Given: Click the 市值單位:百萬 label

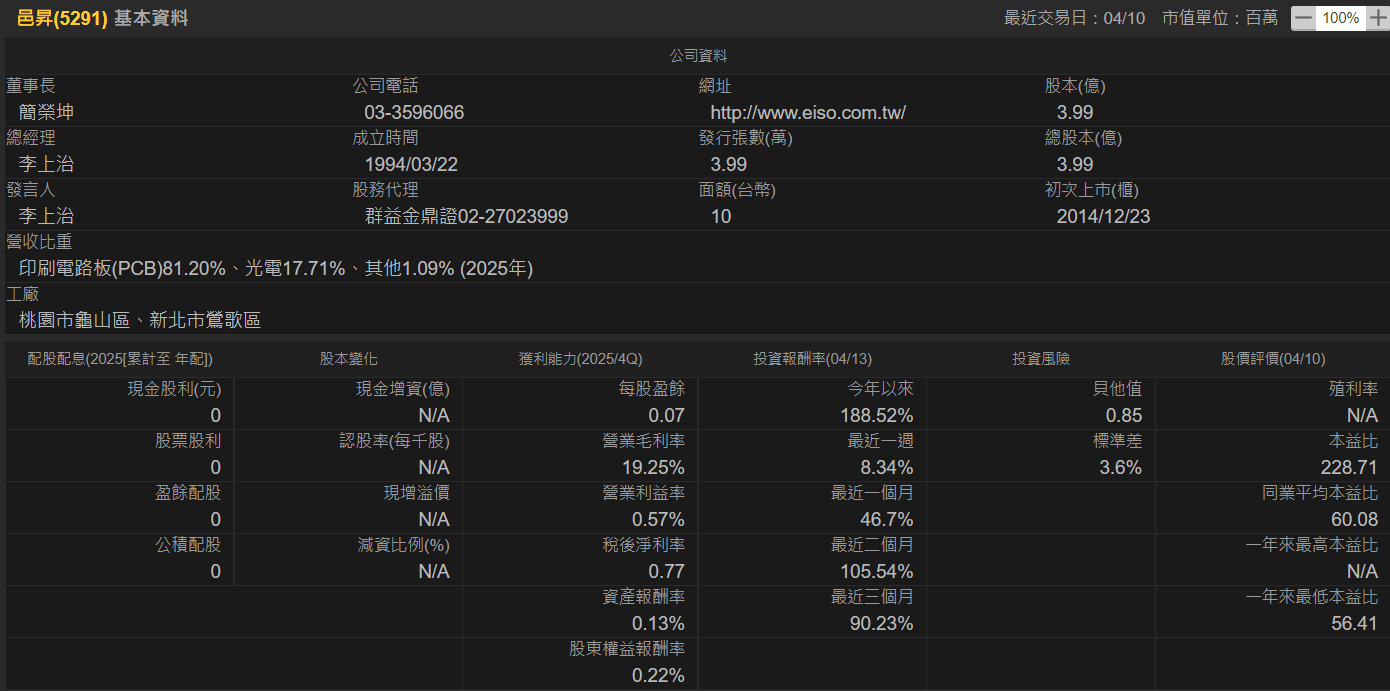Looking at the screenshot, I should coord(1220,18).
